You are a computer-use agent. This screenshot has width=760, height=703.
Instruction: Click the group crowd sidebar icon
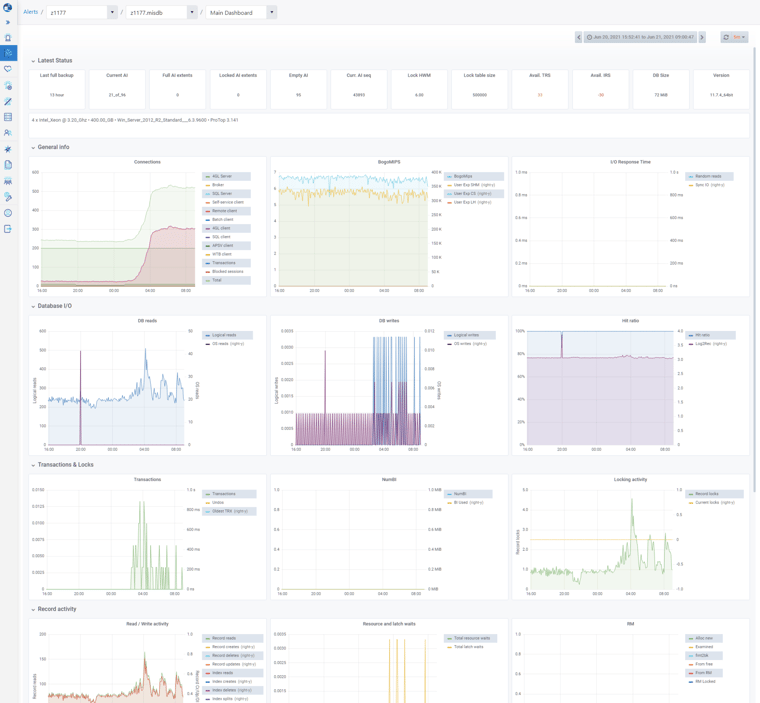coord(8,181)
